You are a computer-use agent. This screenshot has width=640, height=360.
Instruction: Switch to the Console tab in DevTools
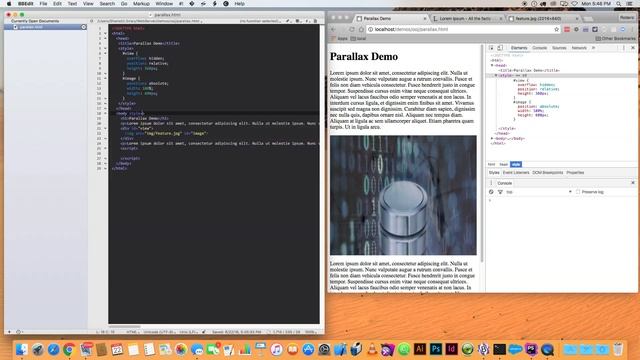539,48
